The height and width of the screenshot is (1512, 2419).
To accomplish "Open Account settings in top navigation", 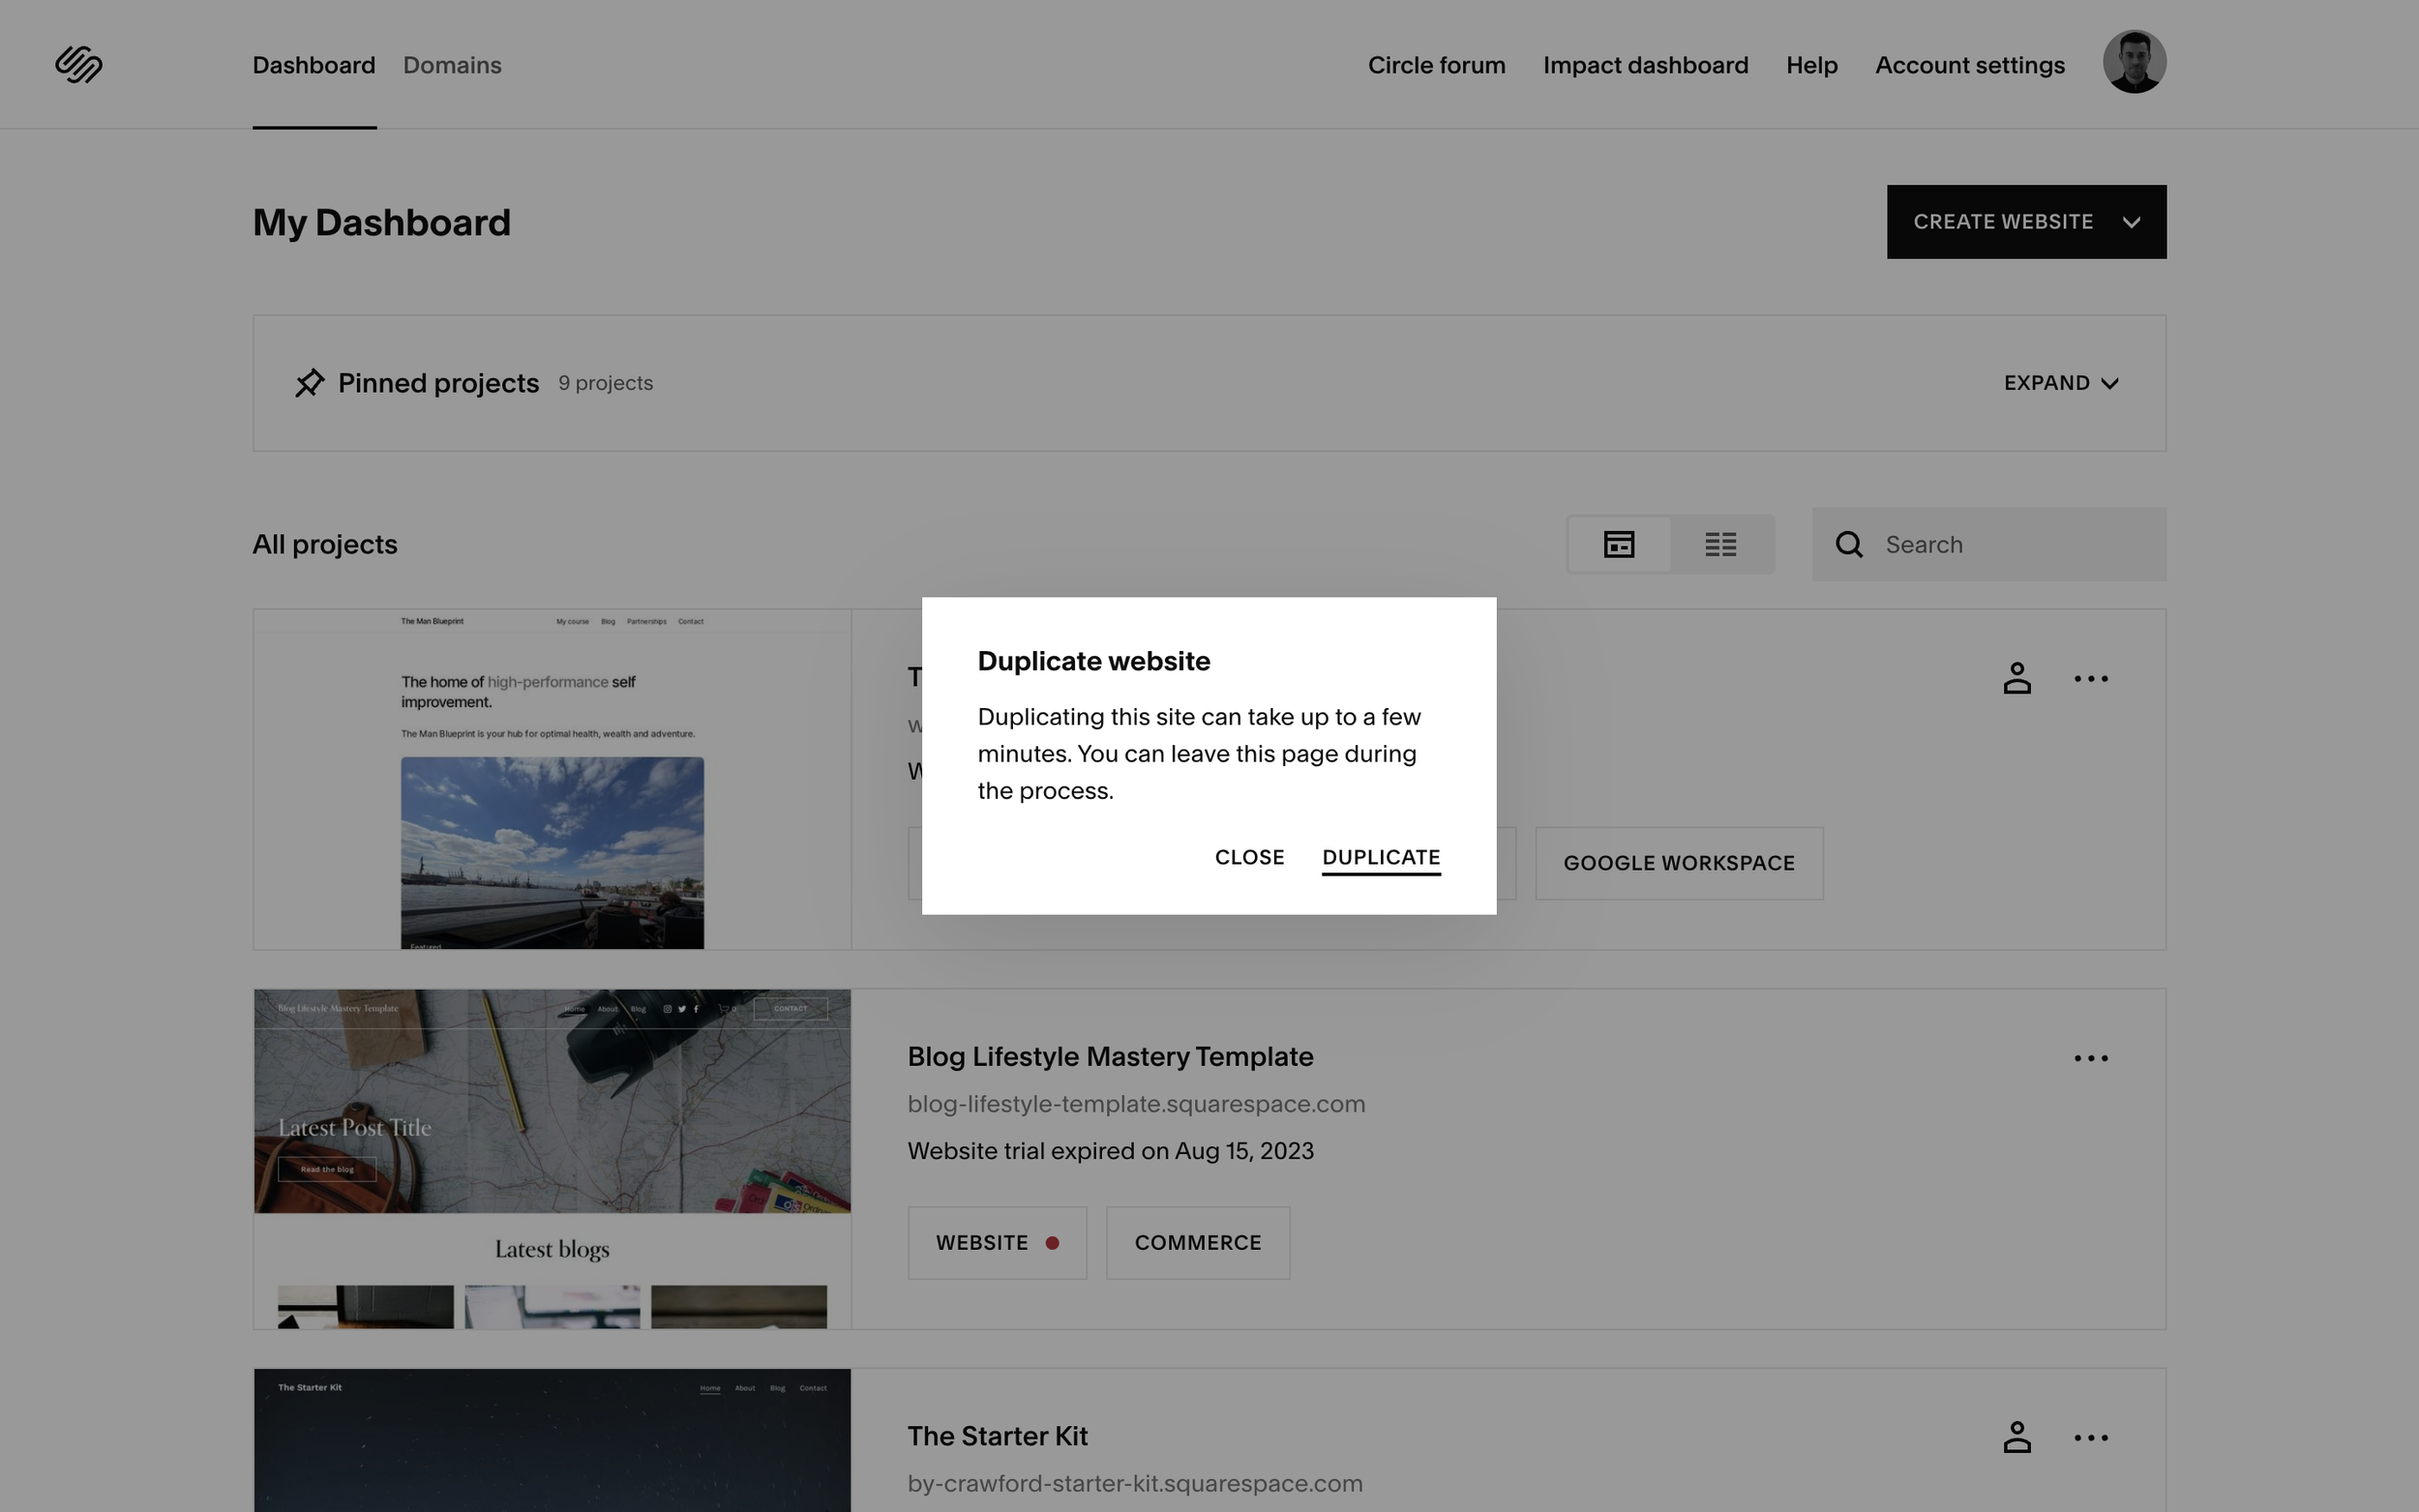I will 1969,65.
